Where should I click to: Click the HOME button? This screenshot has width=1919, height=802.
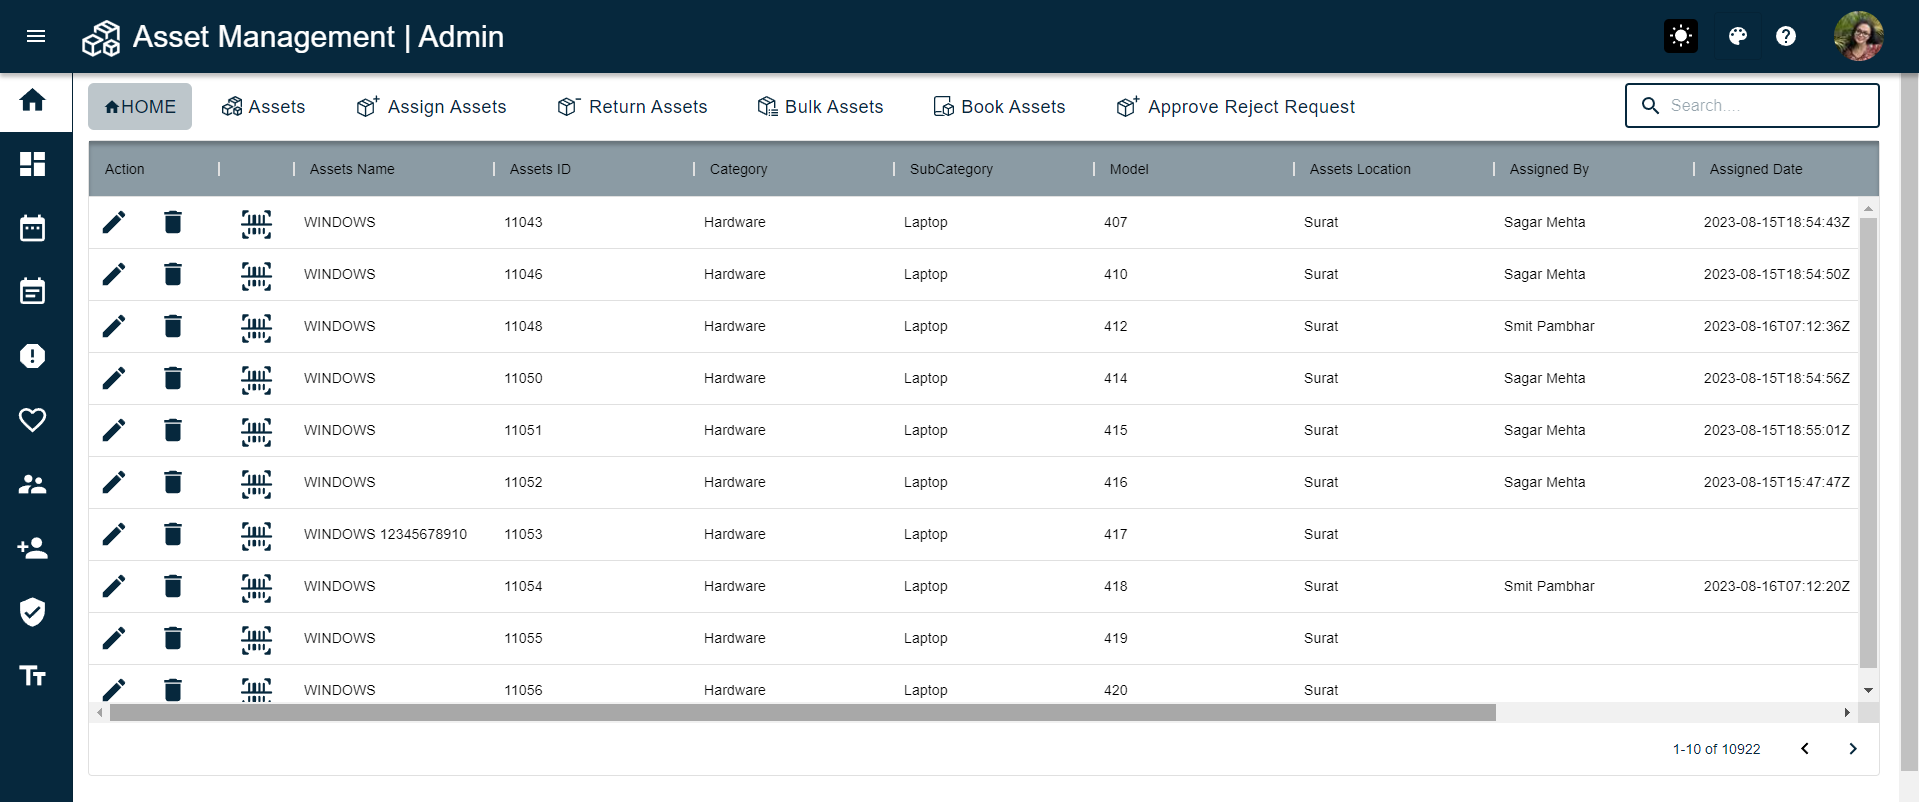point(140,107)
